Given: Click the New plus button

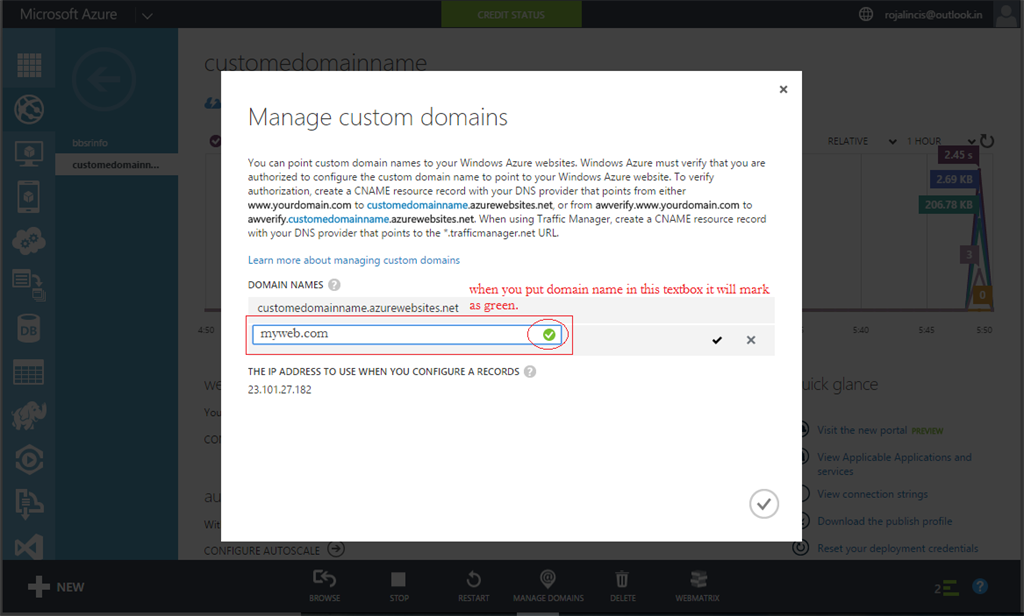Looking at the screenshot, I should click(56, 587).
